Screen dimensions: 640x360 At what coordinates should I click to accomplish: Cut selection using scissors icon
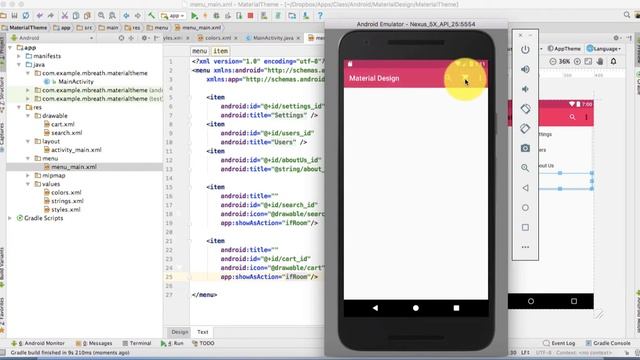(x=64, y=16)
